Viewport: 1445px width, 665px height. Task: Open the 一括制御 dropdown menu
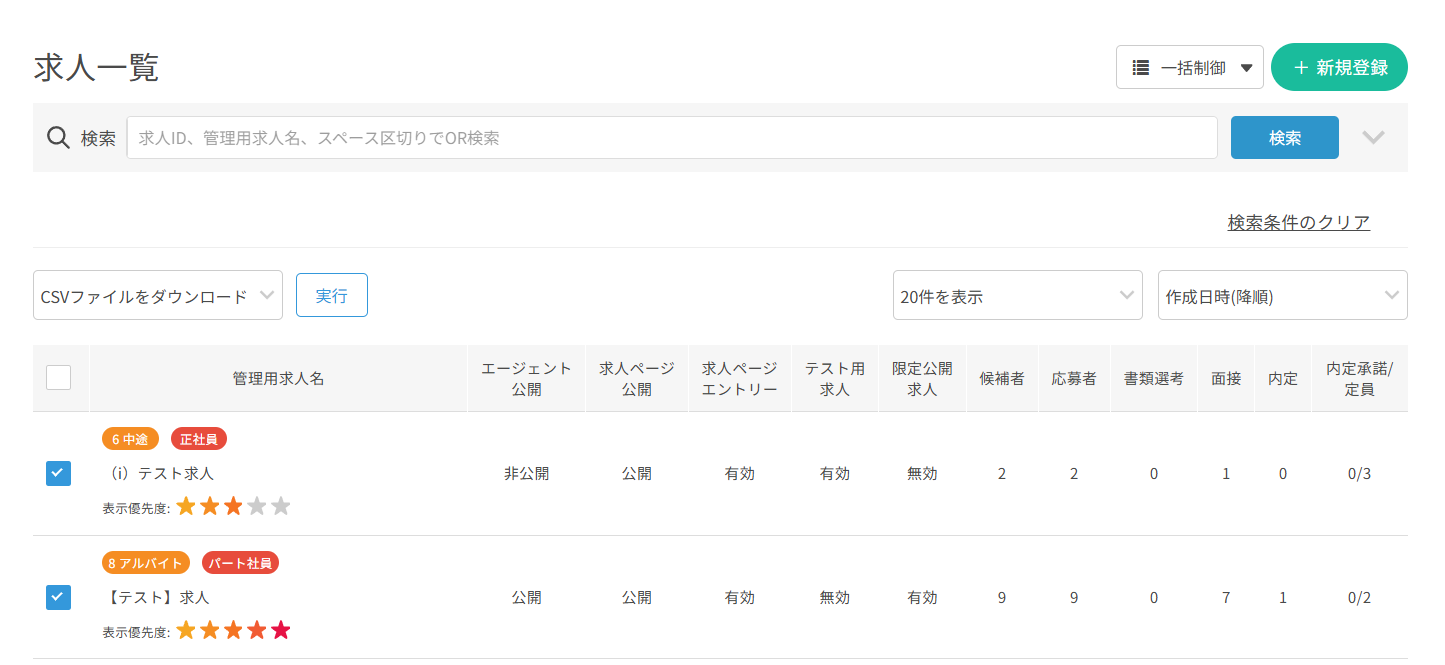tap(1190, 68)
